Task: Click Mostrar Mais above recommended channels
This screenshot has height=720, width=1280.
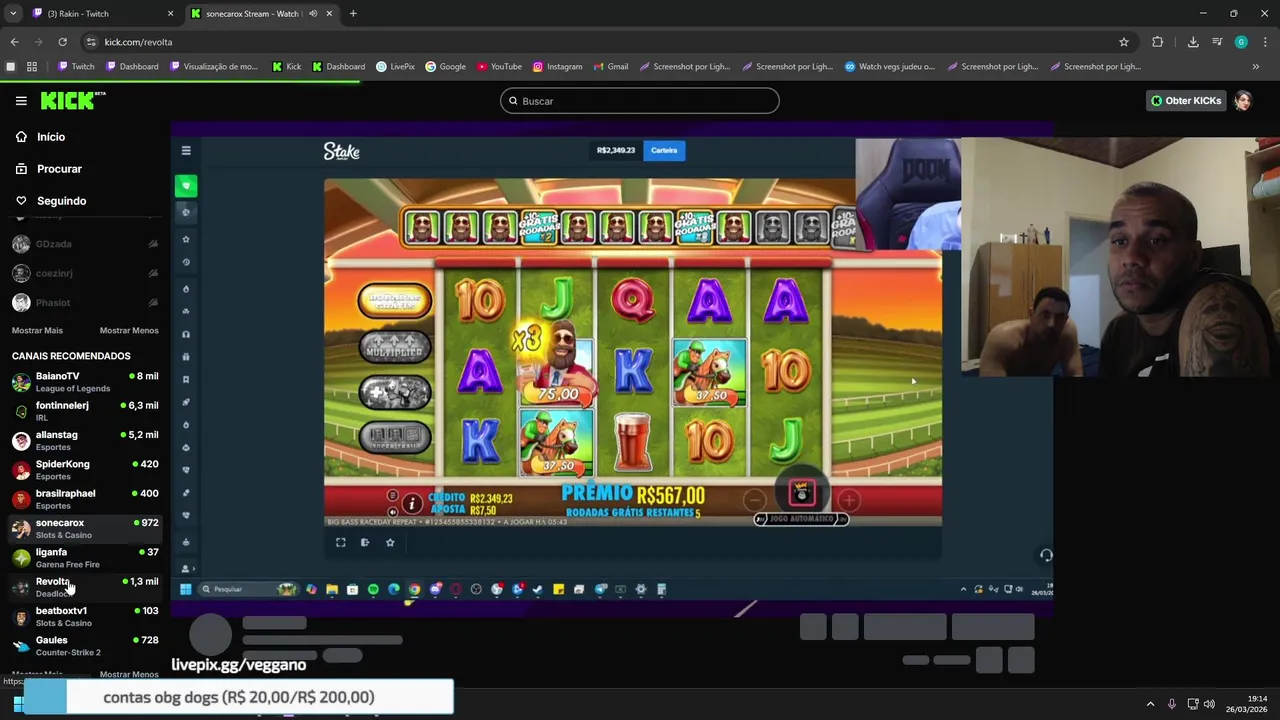Action: 37,331
